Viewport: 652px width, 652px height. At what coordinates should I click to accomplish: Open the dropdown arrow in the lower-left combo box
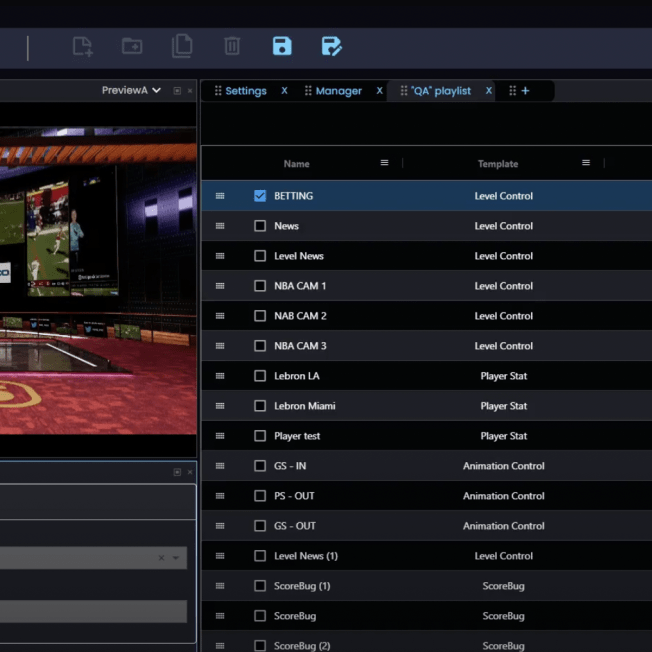click(x=176, y=558)
